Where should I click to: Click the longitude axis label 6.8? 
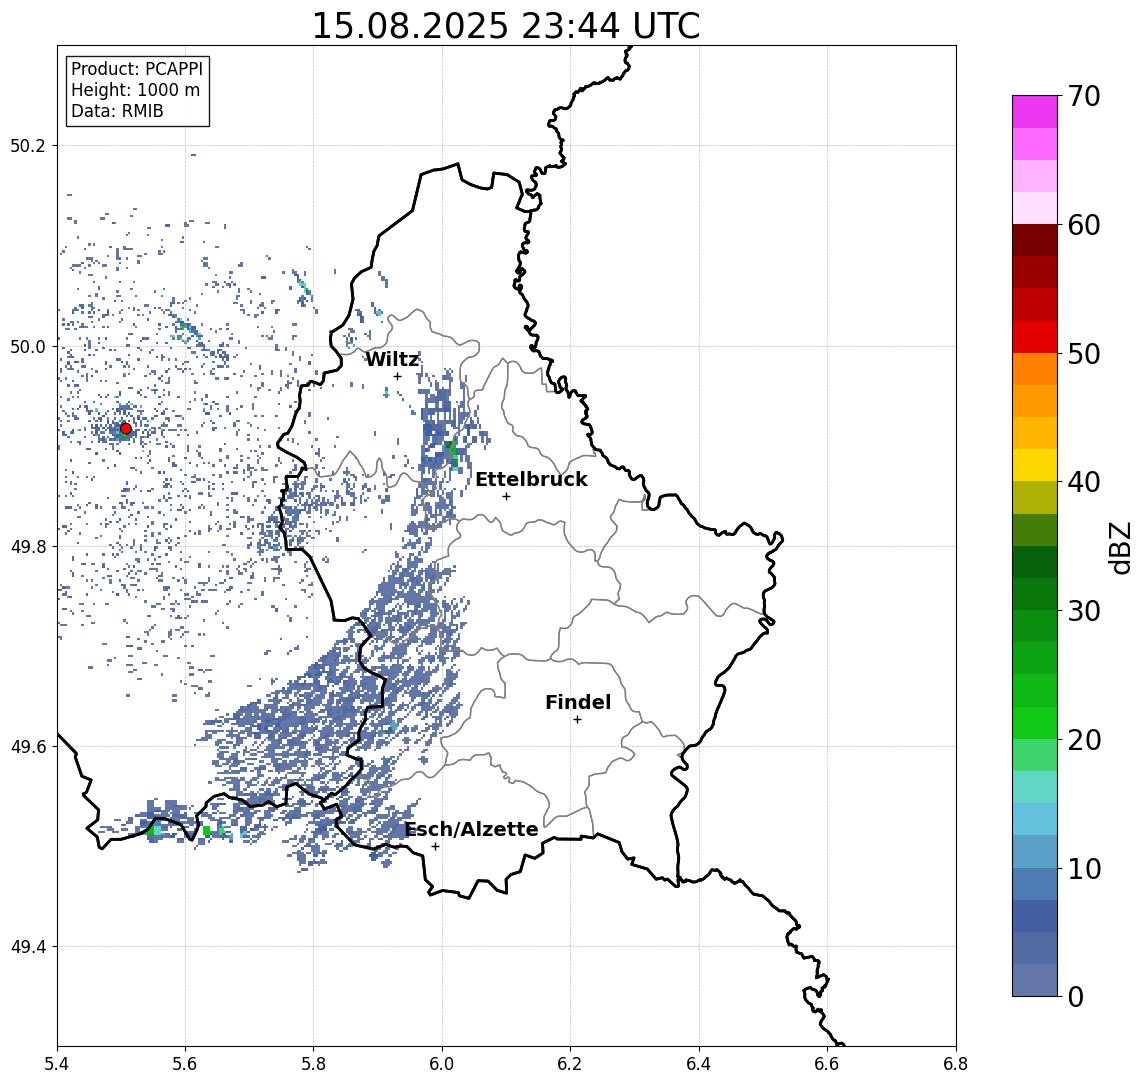(955, 1064)
